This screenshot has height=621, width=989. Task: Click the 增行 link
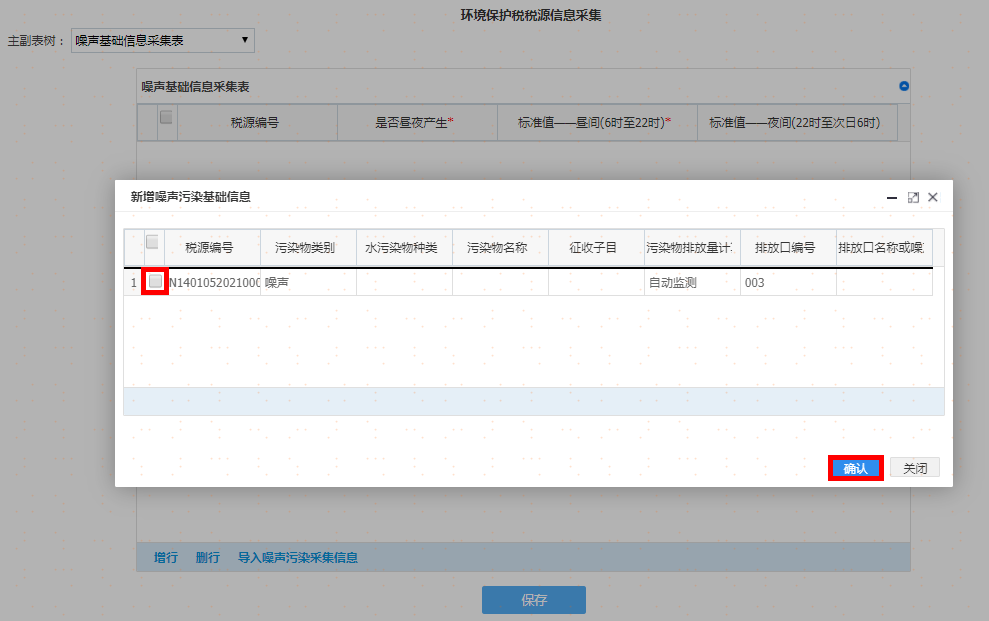click(165, 557)
